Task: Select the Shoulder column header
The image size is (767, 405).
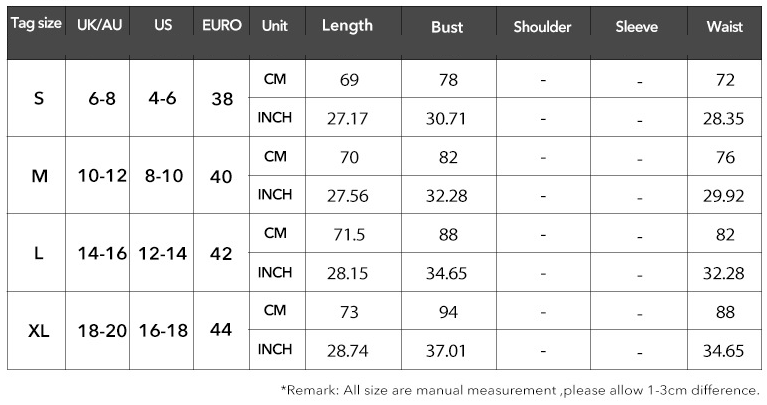Action: tap(542, 27)
